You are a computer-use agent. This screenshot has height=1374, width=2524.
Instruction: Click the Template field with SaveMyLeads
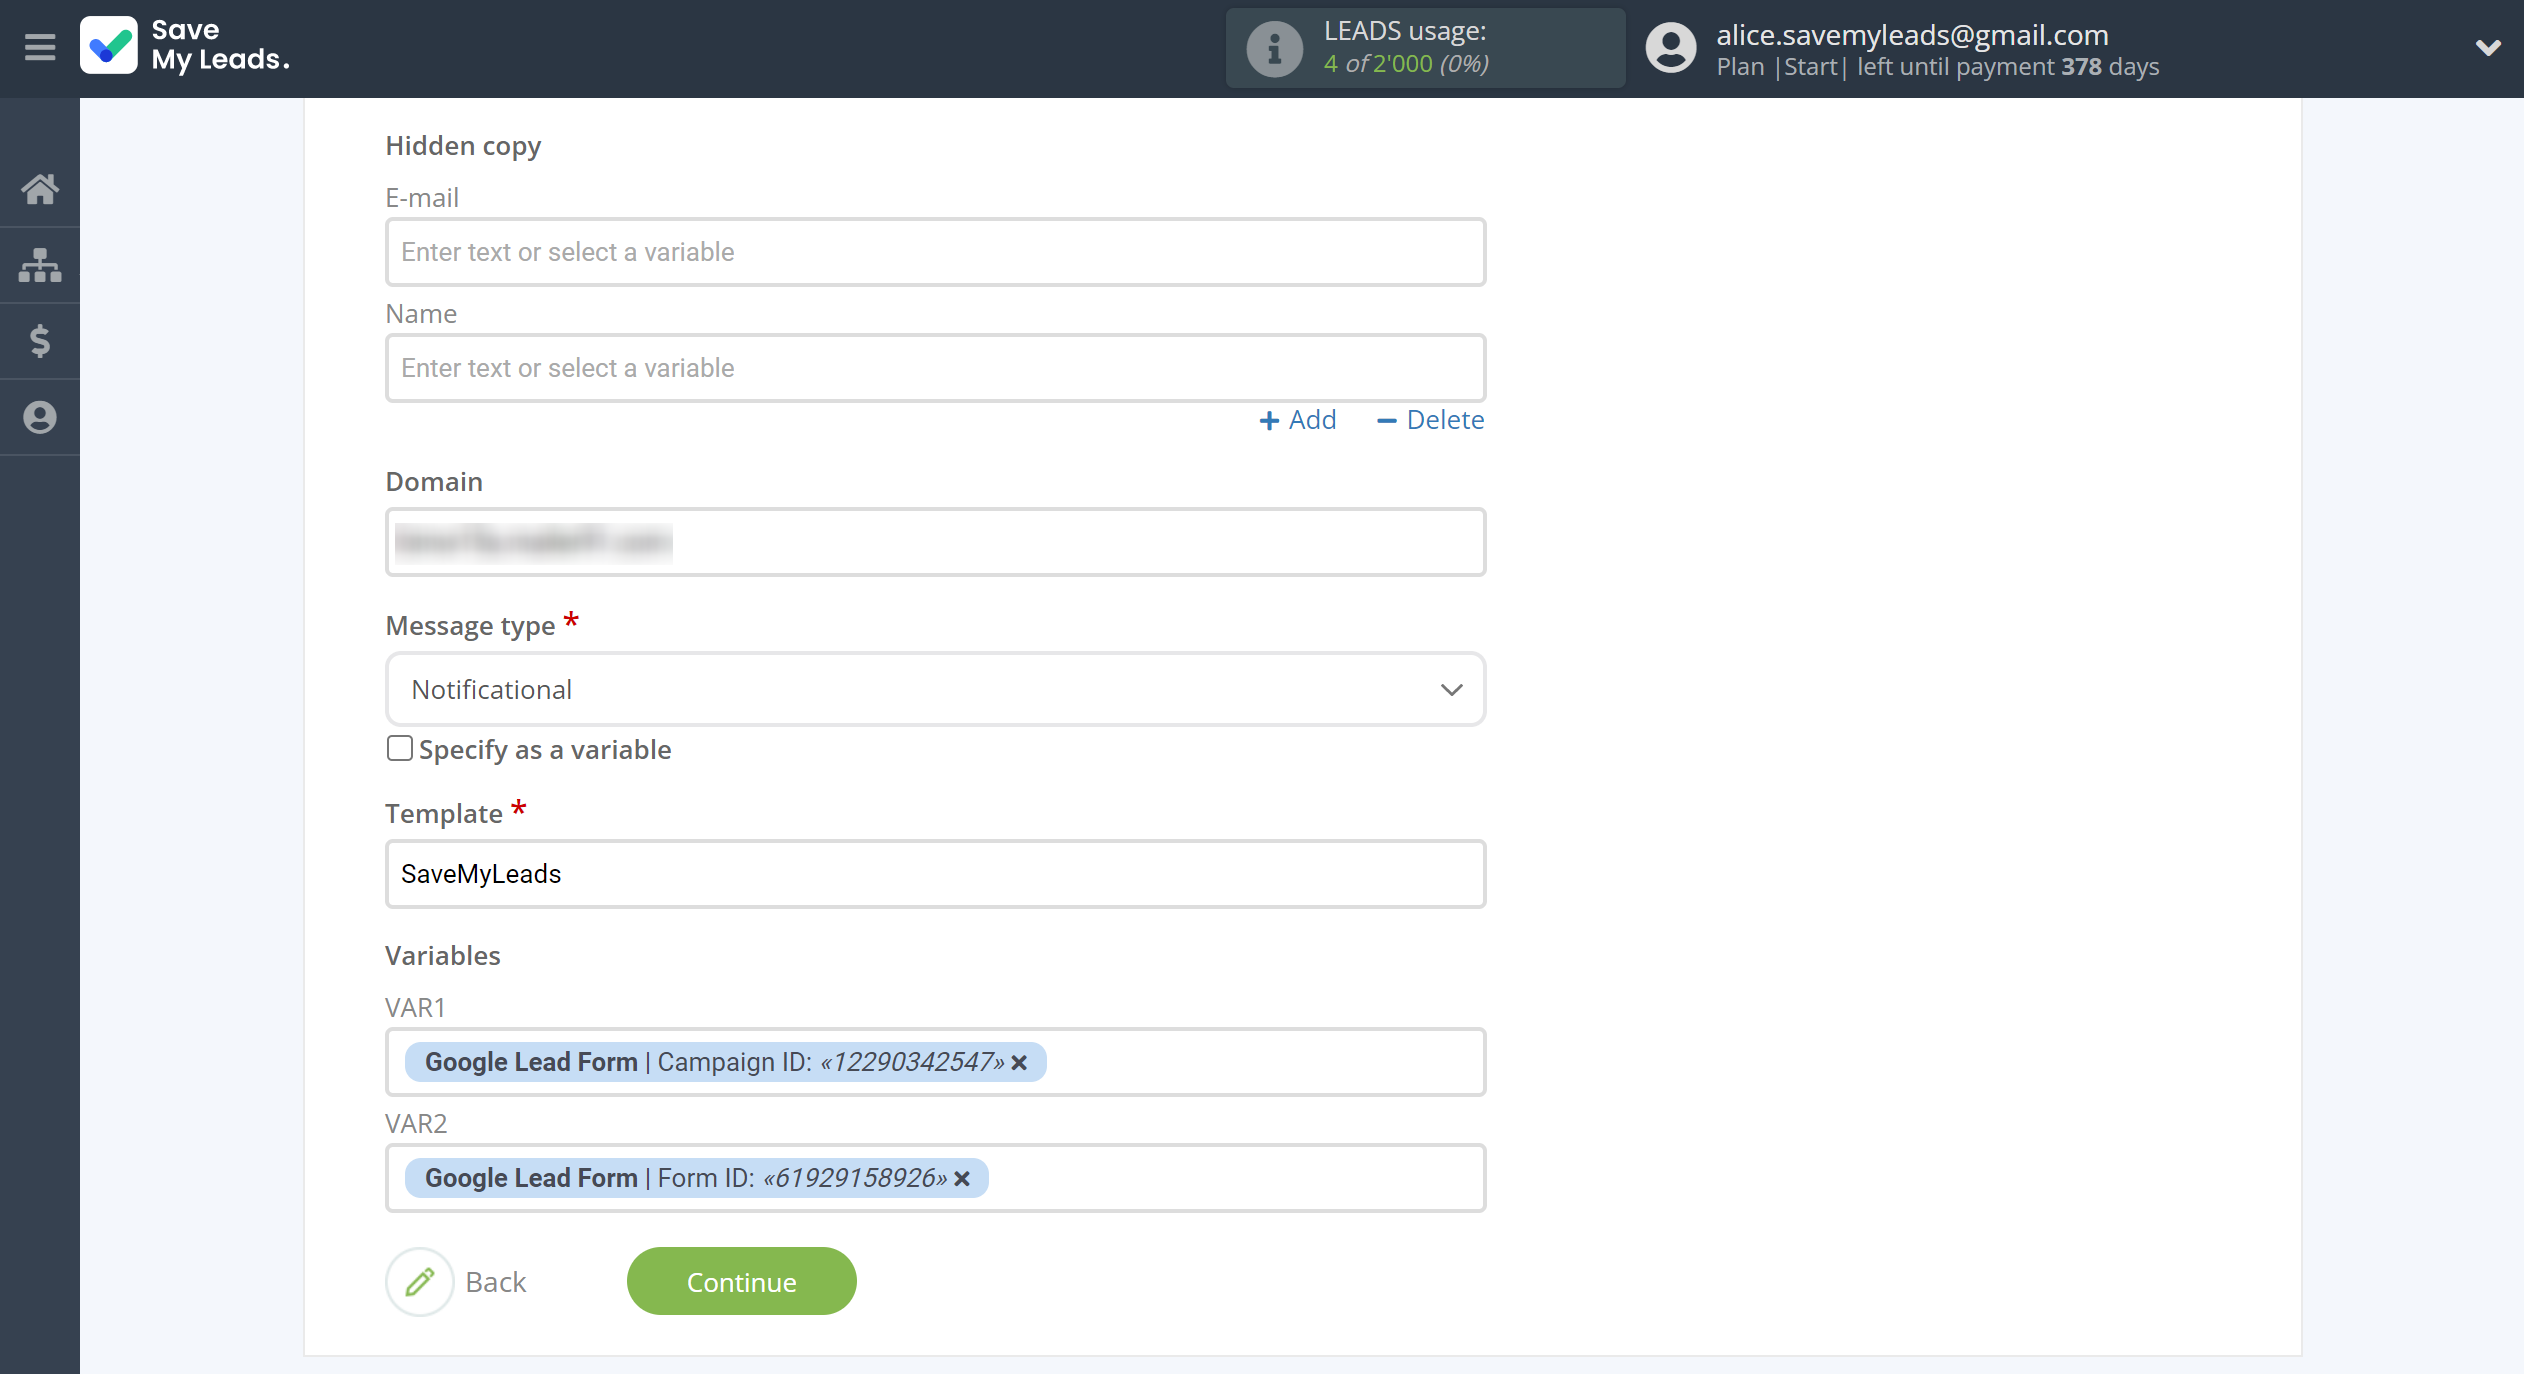[x=935, y=874]
